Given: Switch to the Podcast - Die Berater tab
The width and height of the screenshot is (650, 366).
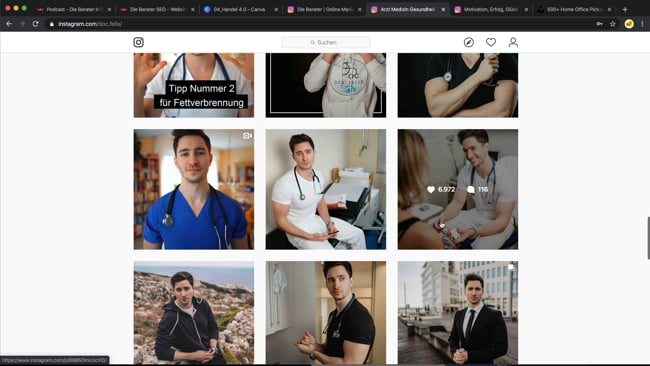Looking at the screenshot, I should coord(74,9).
